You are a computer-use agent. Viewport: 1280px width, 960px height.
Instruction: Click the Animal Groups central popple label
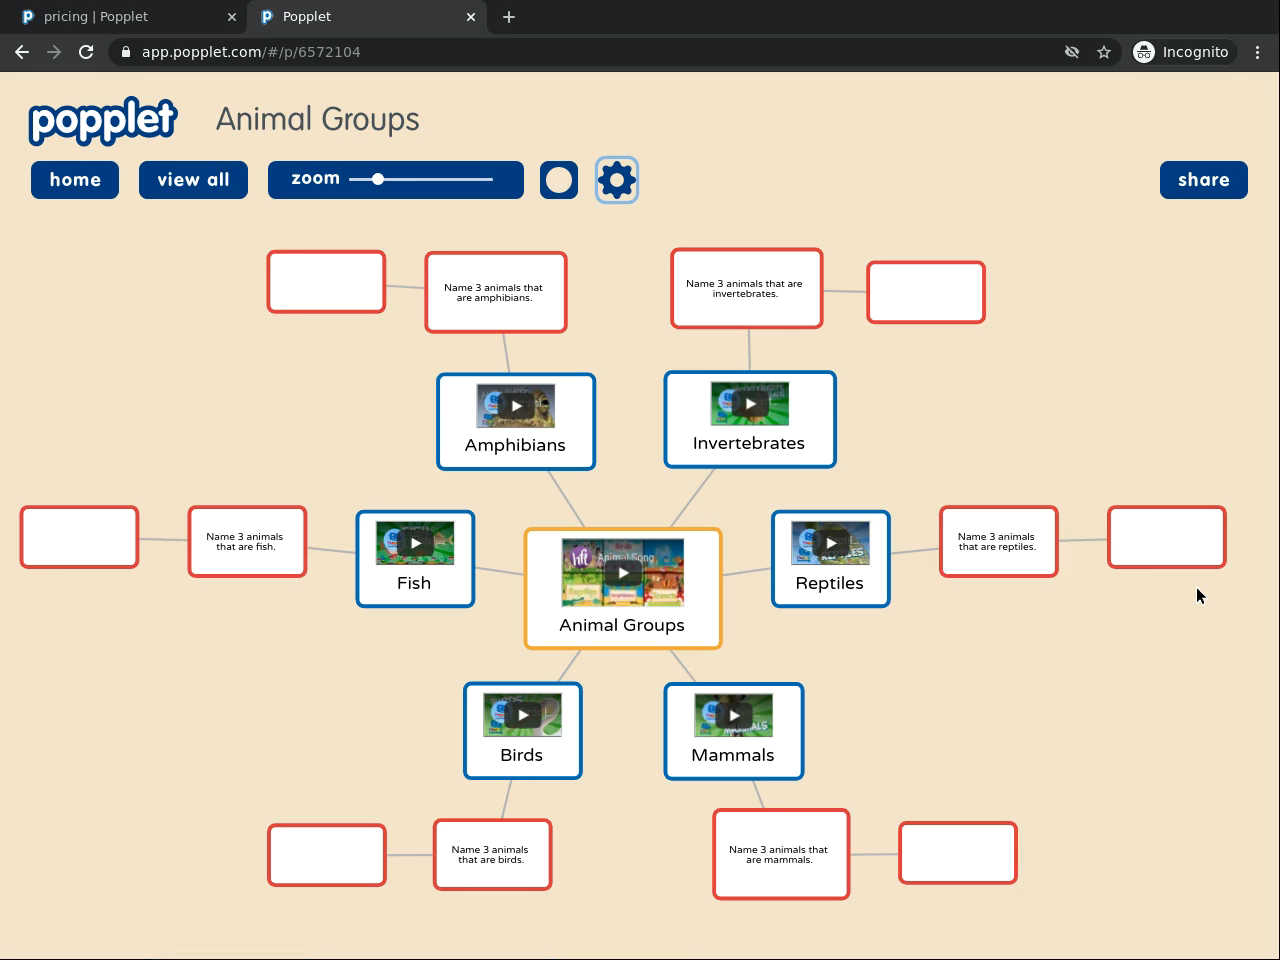point(622,625)
